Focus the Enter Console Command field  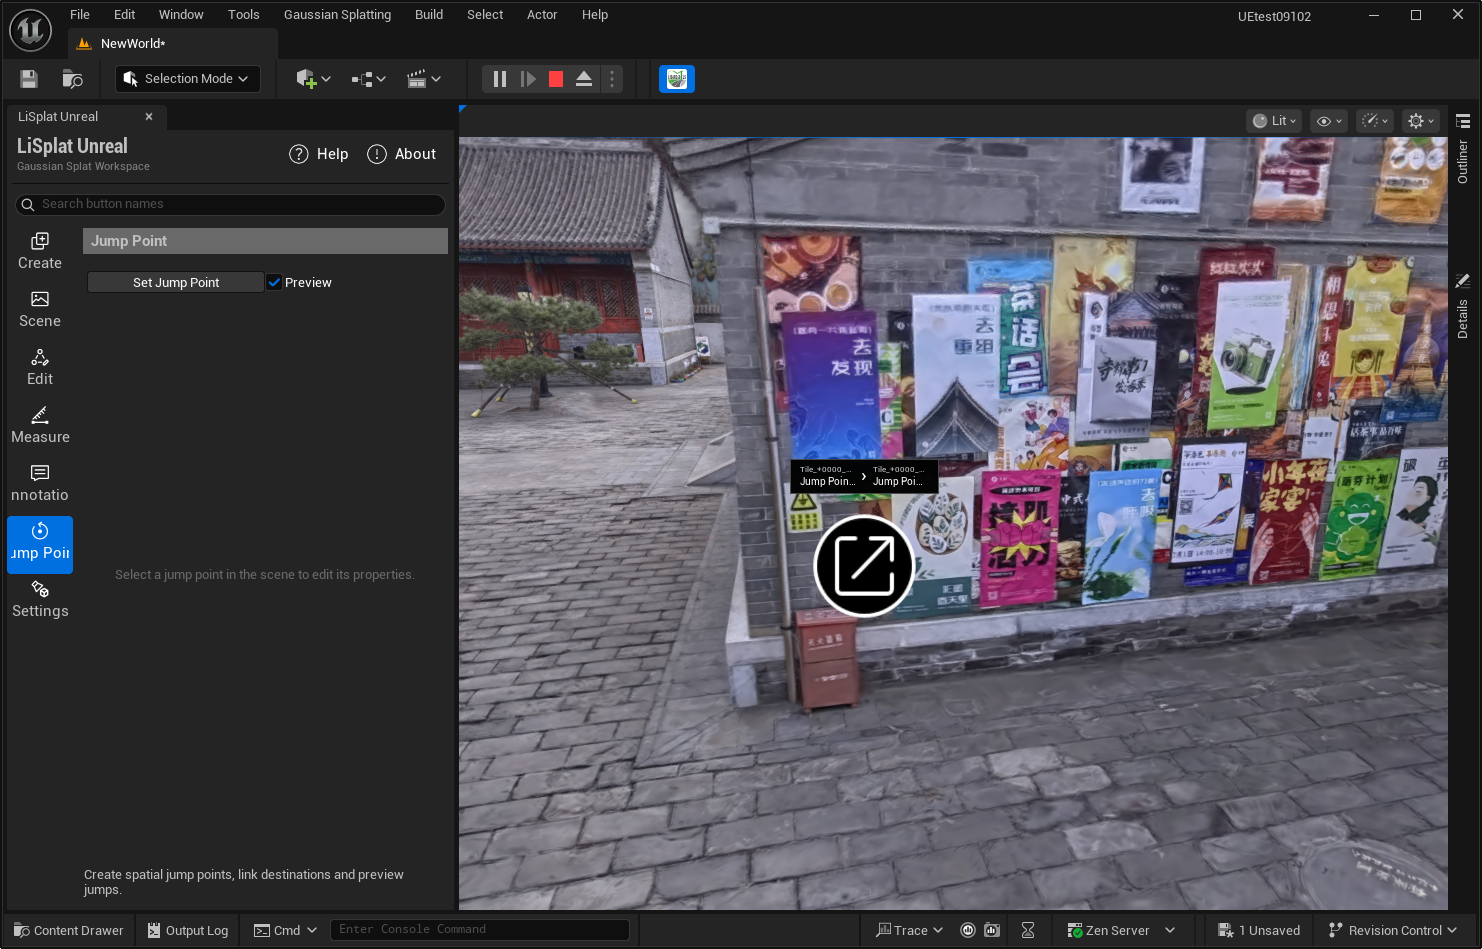point(480,930)
